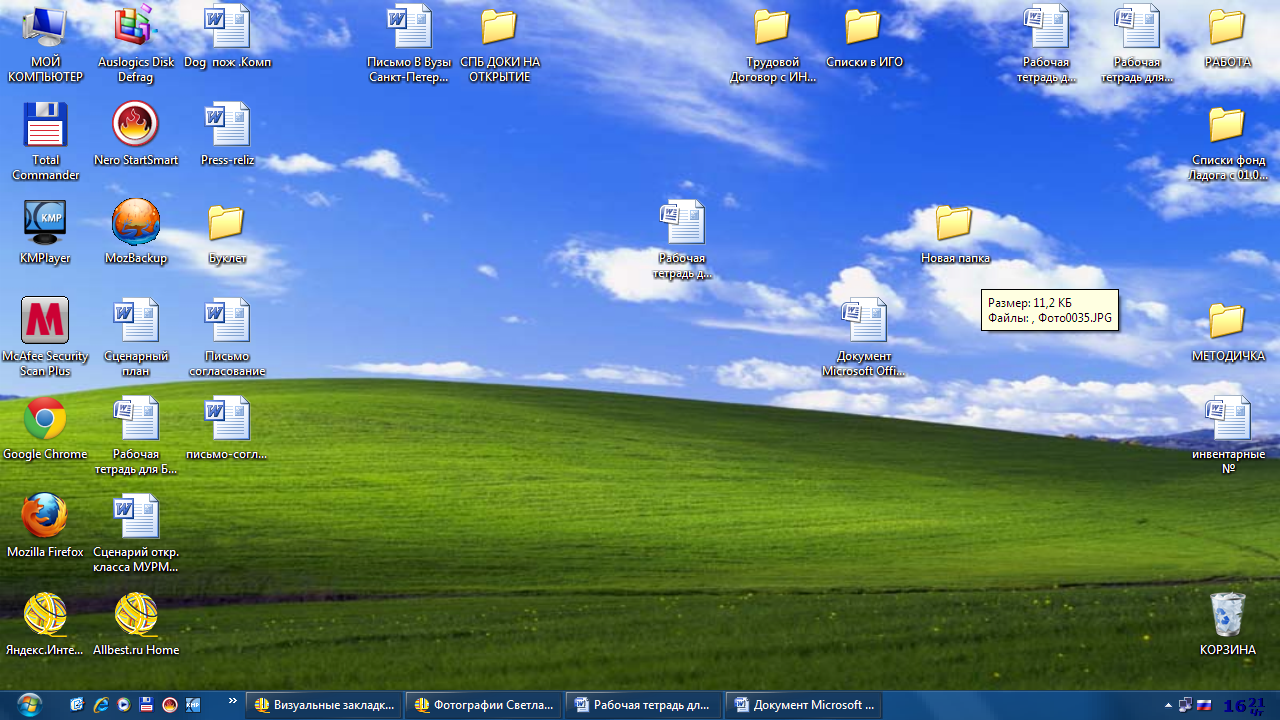Click the taskbar clock showing 16:21

pos(1245,705)
